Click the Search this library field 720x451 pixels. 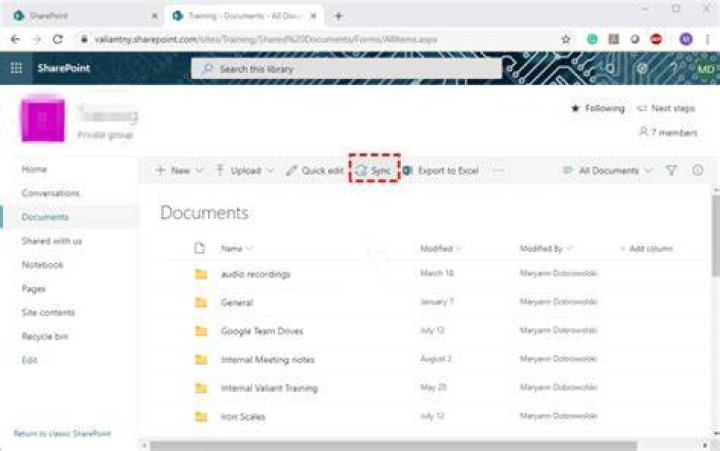click(x=346, y=69)
